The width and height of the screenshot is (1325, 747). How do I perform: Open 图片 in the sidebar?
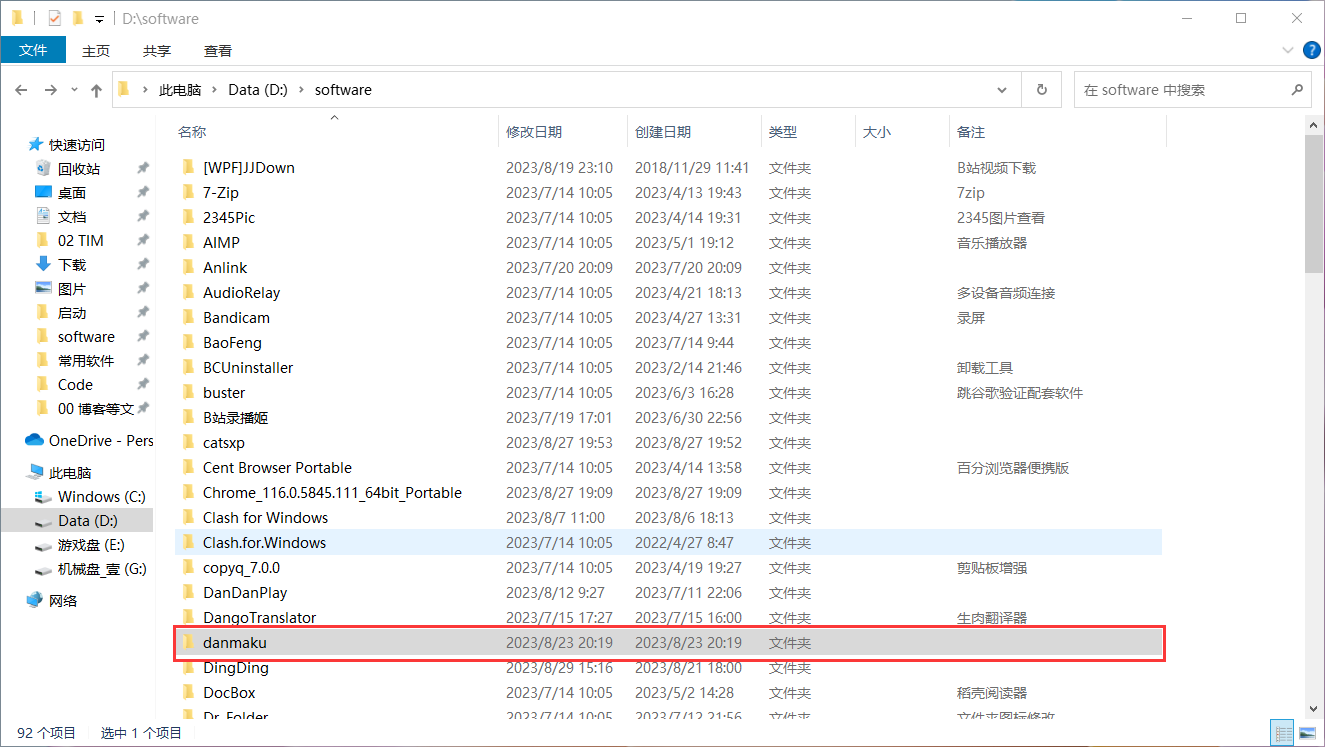pyautogui.click(x=71, y=289)
